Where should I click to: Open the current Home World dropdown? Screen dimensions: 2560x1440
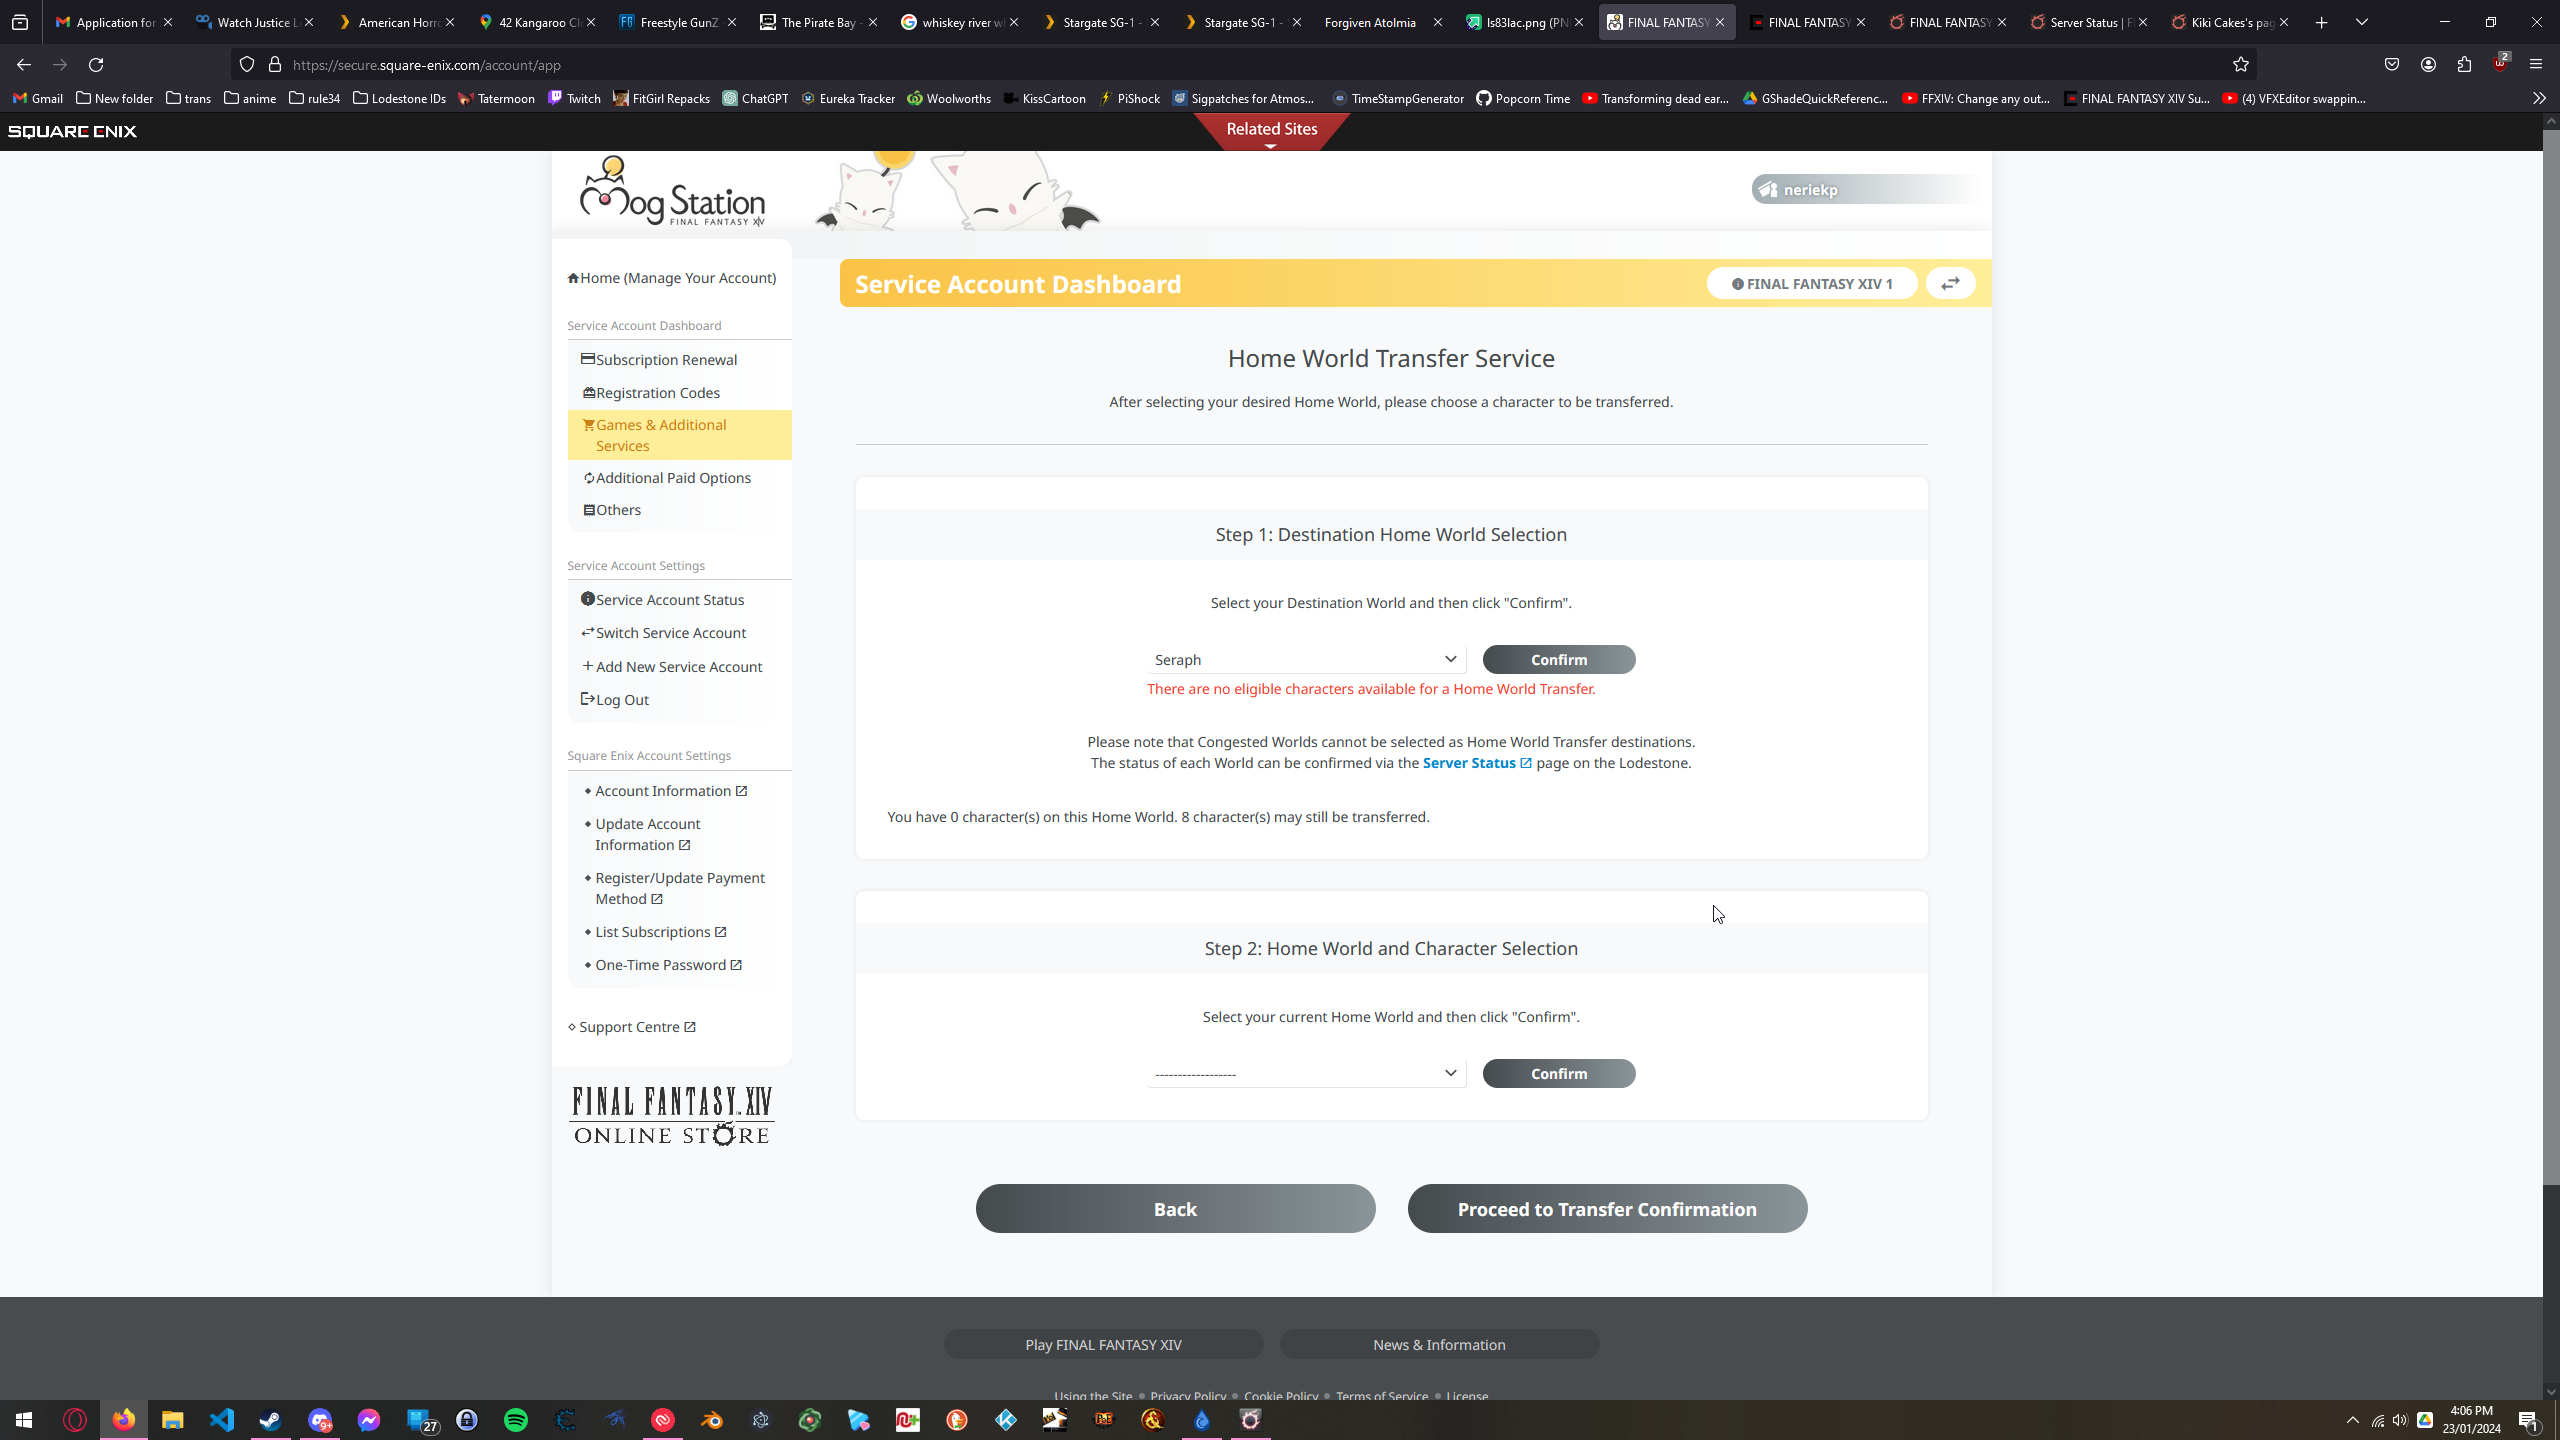point(1306,1074)
